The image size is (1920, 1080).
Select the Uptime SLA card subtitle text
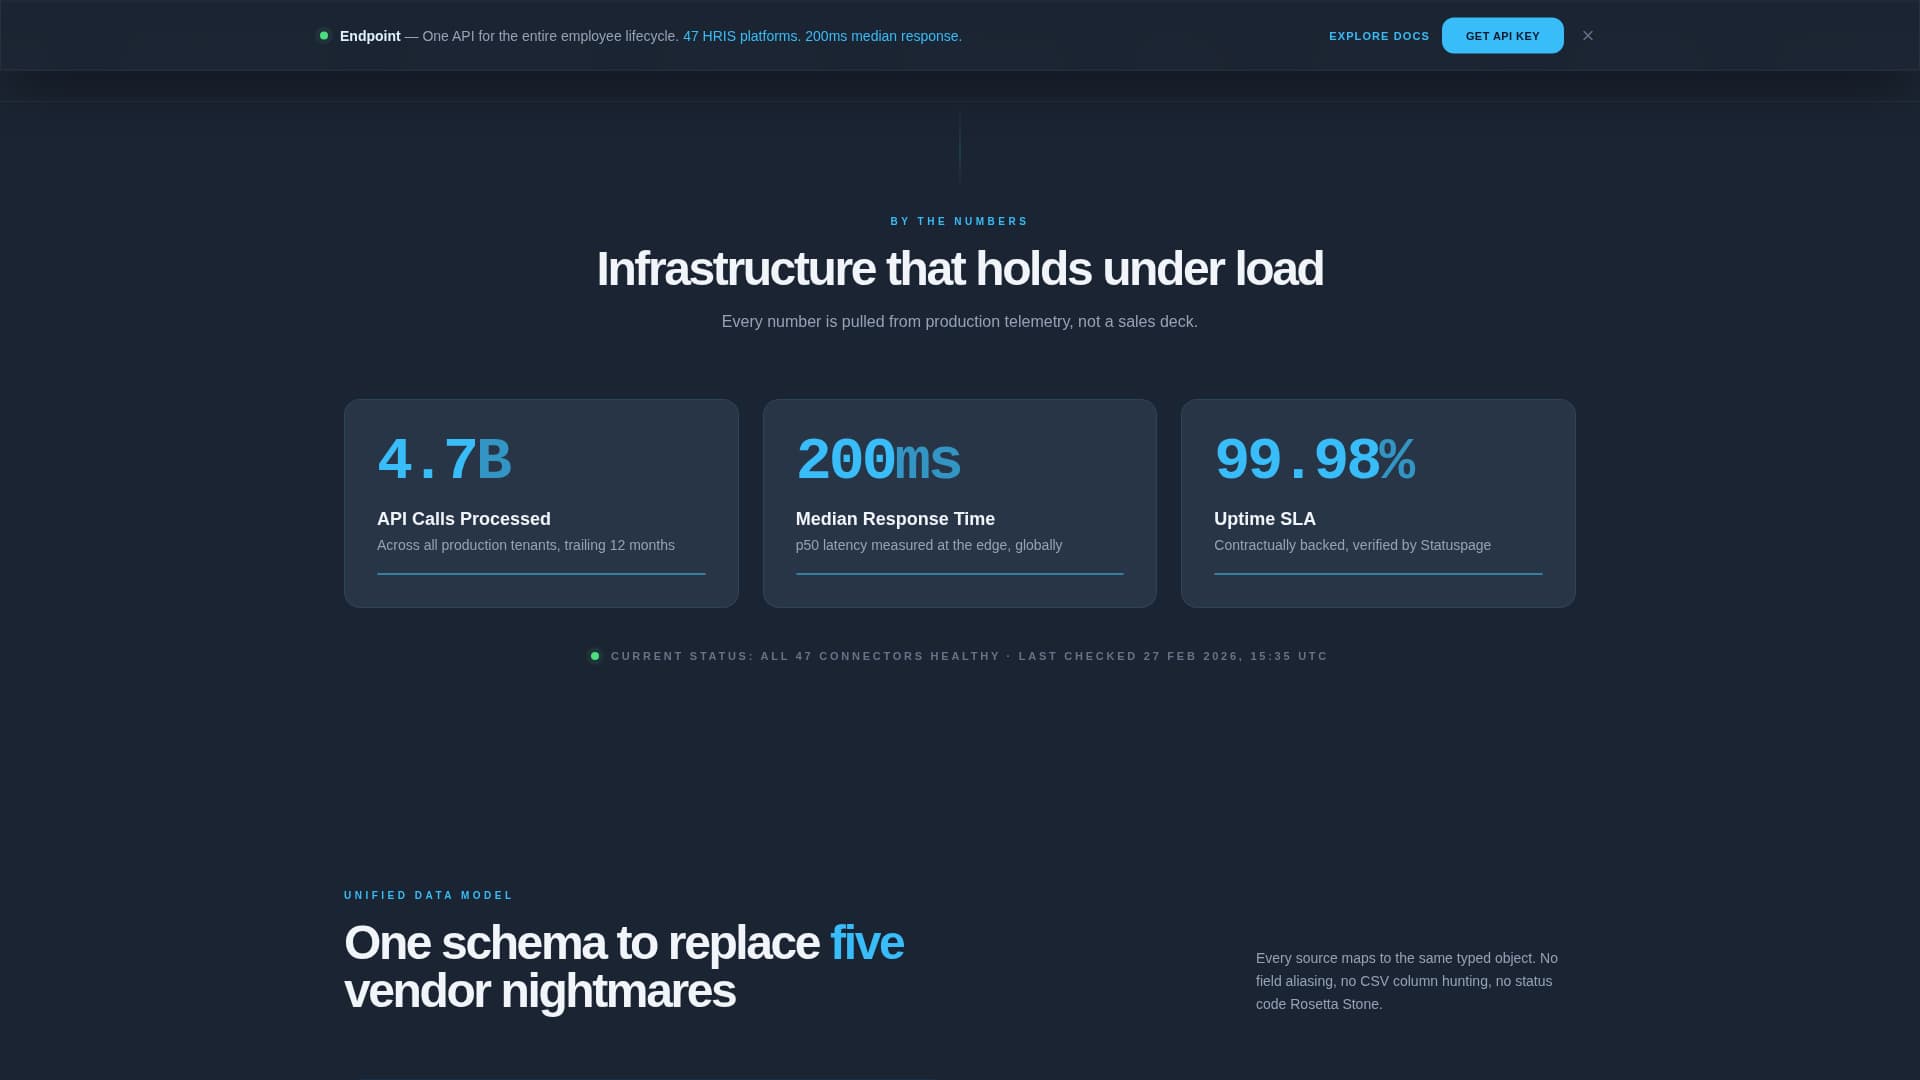coord(1352,545)
